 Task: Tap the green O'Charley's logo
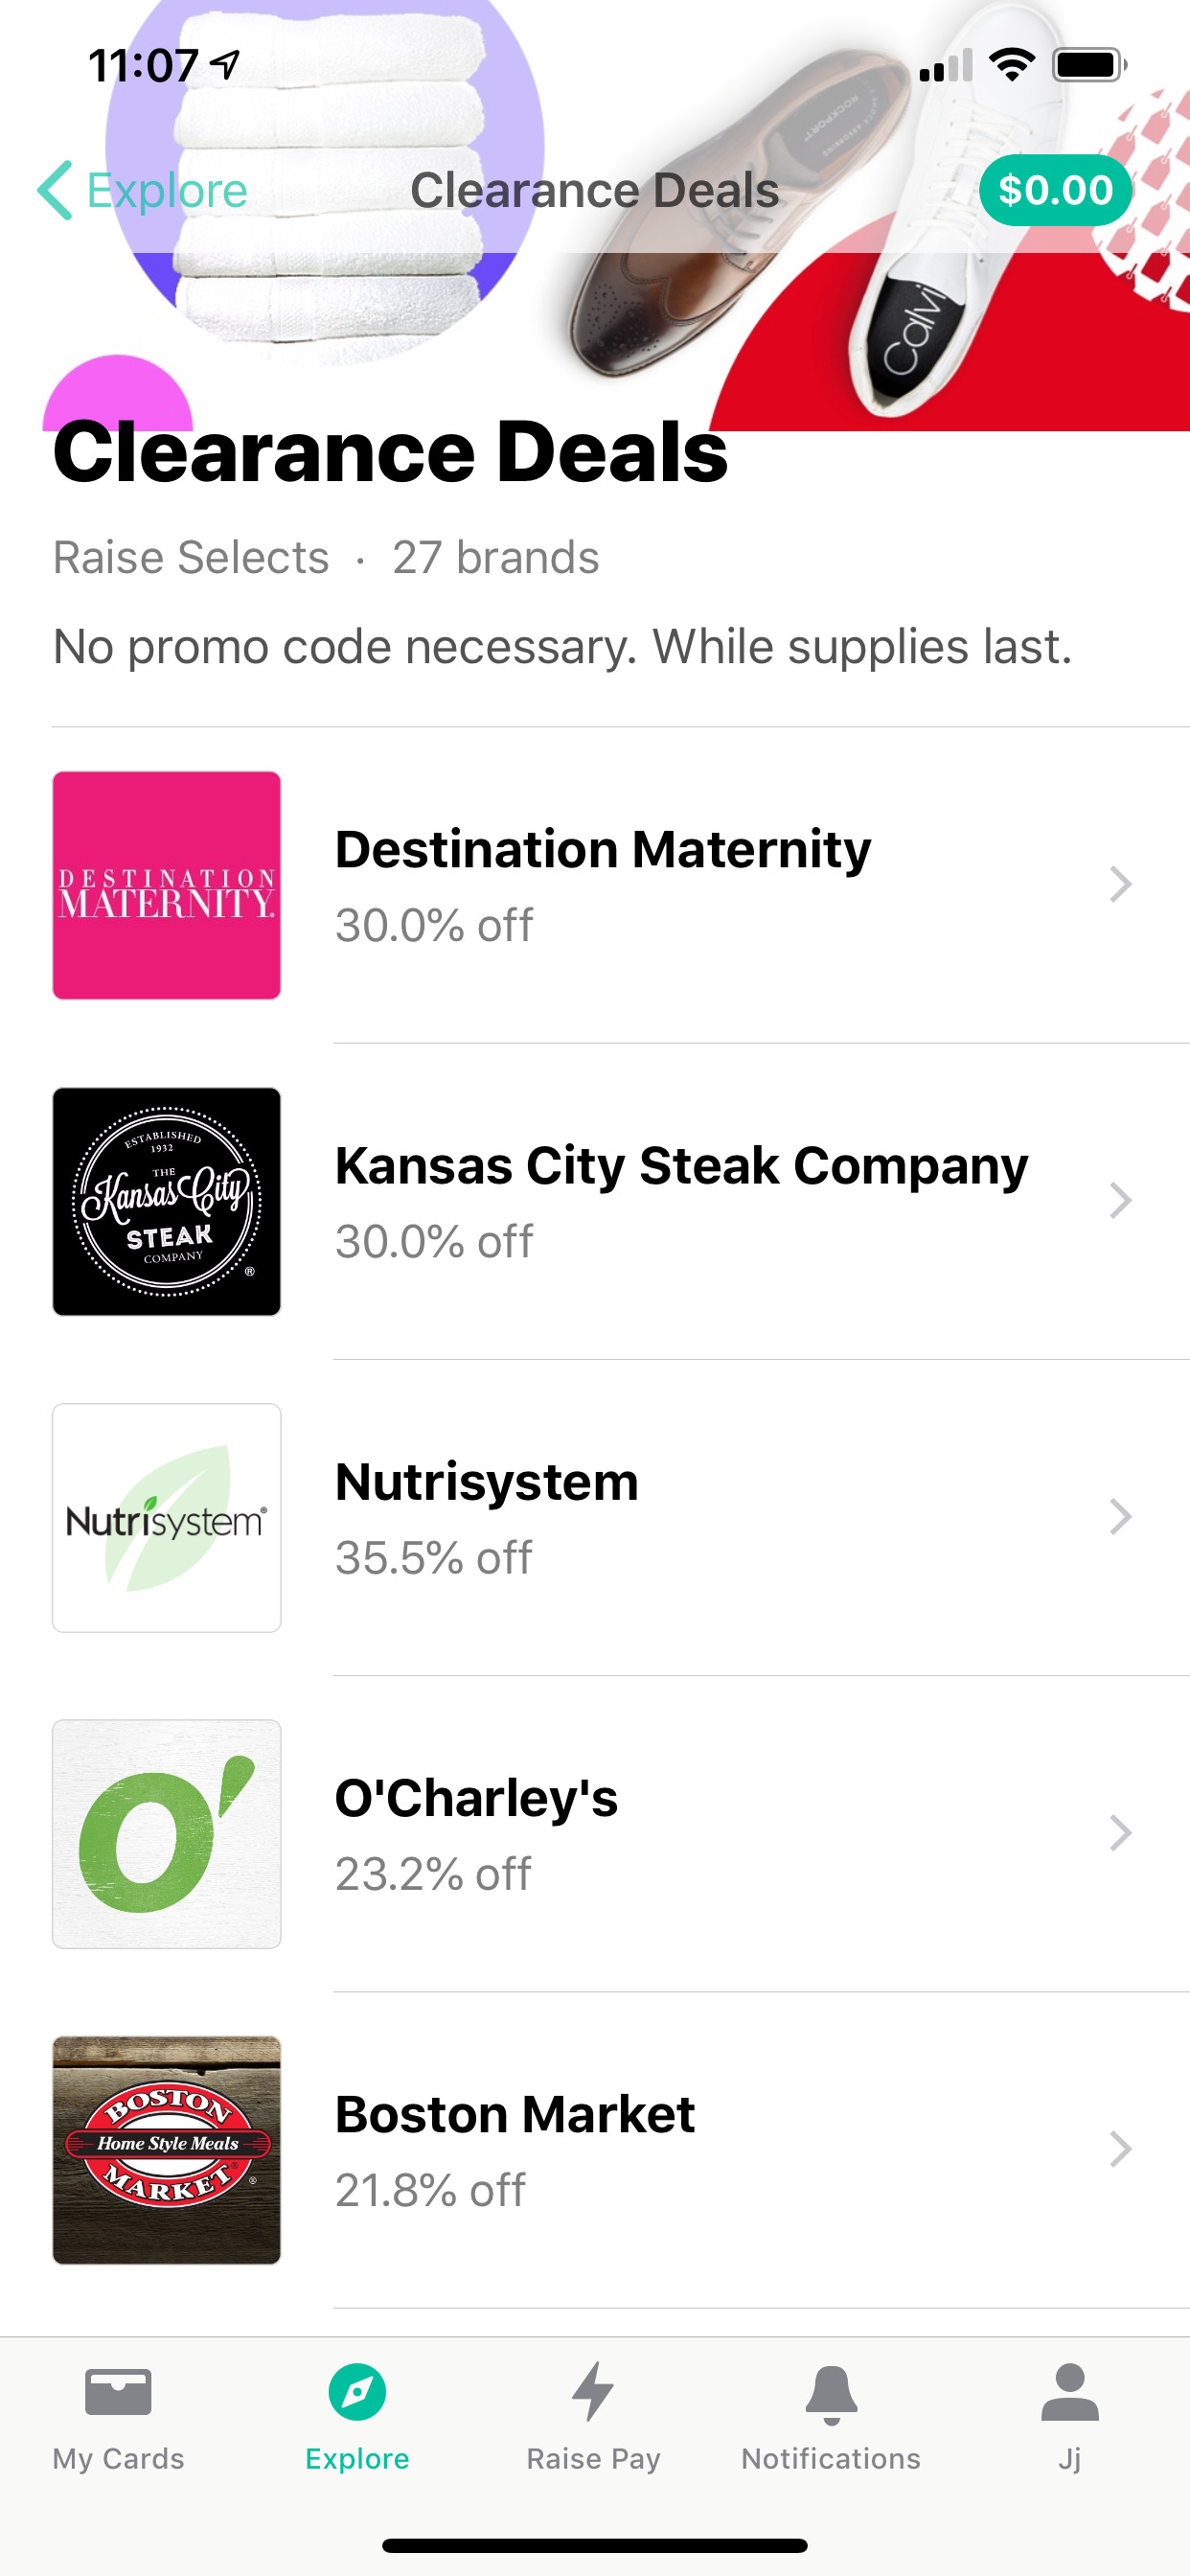(167, 1833)
